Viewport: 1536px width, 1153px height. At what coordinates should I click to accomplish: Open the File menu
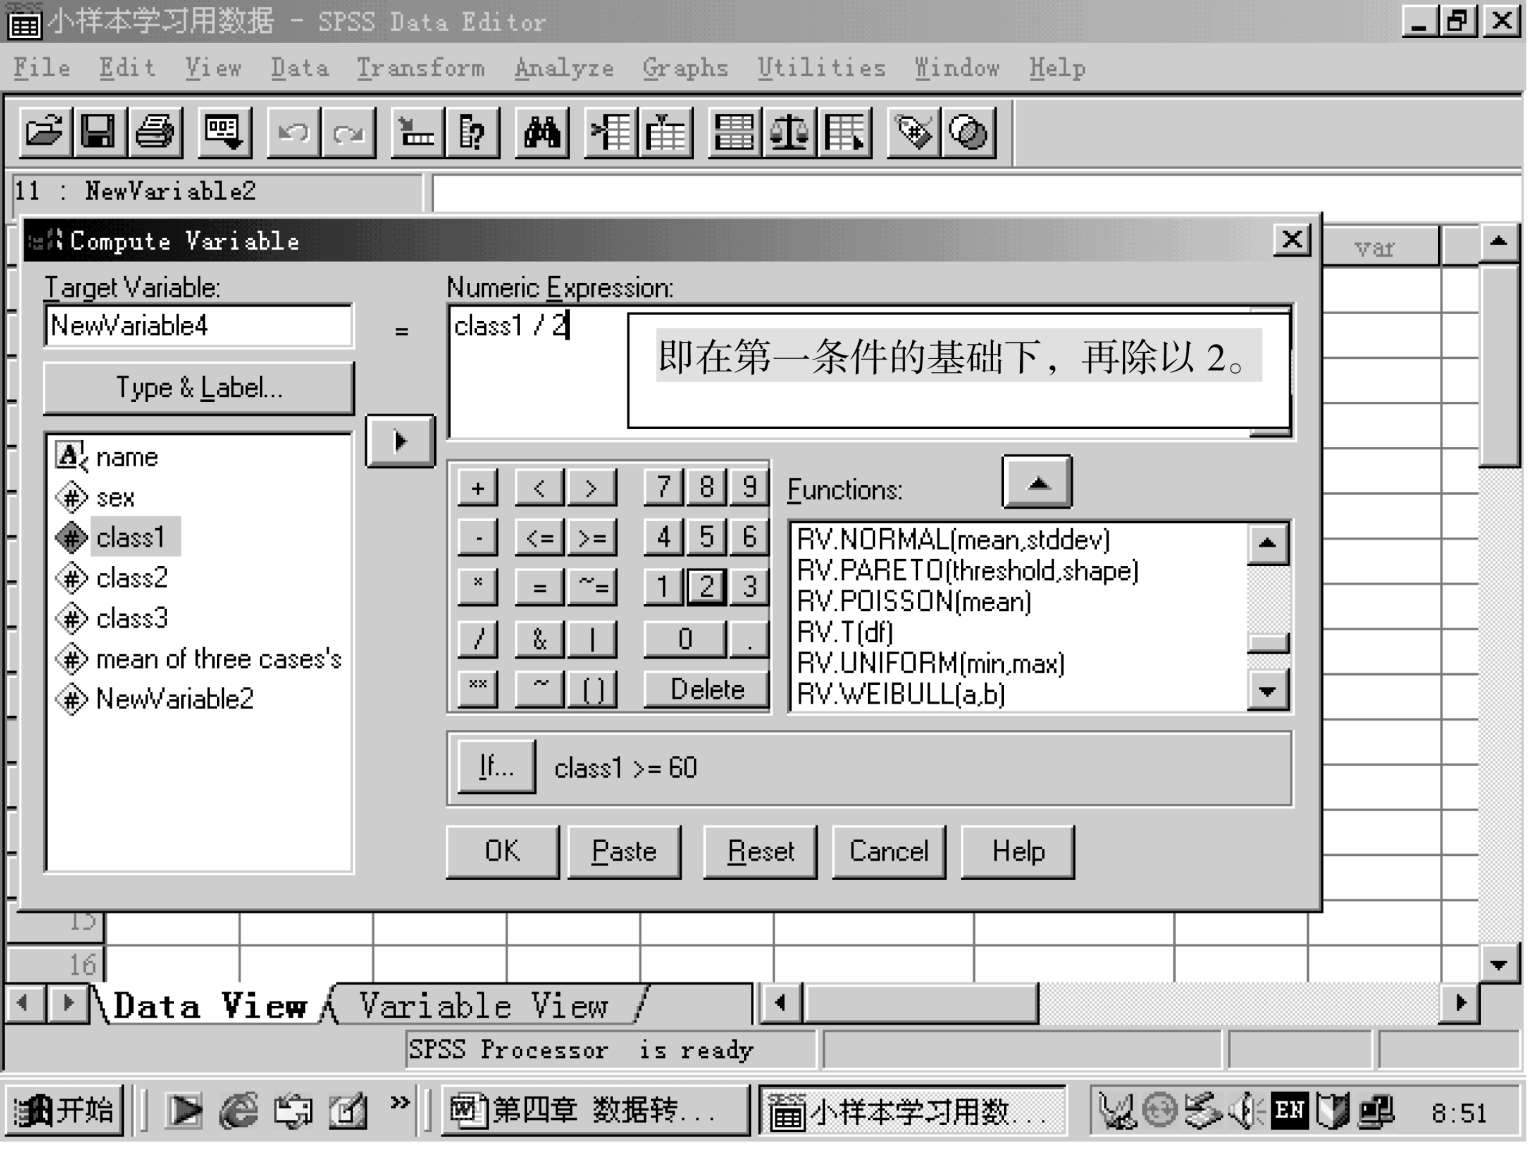click(x=42, y=68)
